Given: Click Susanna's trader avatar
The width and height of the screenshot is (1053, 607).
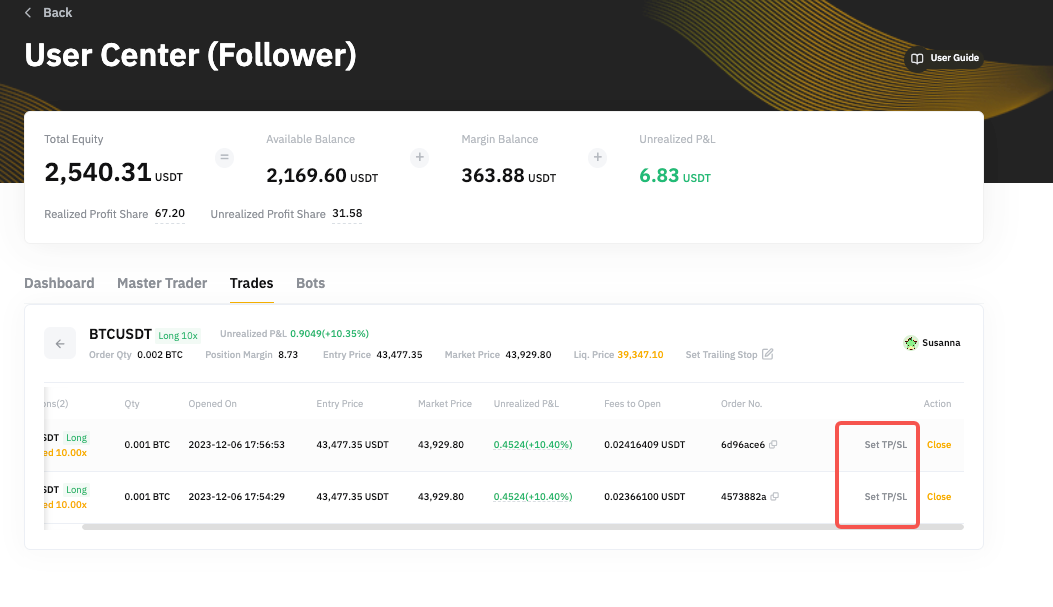Looking at the screenshot, I should pyautogui.click(x=910, y=343).
